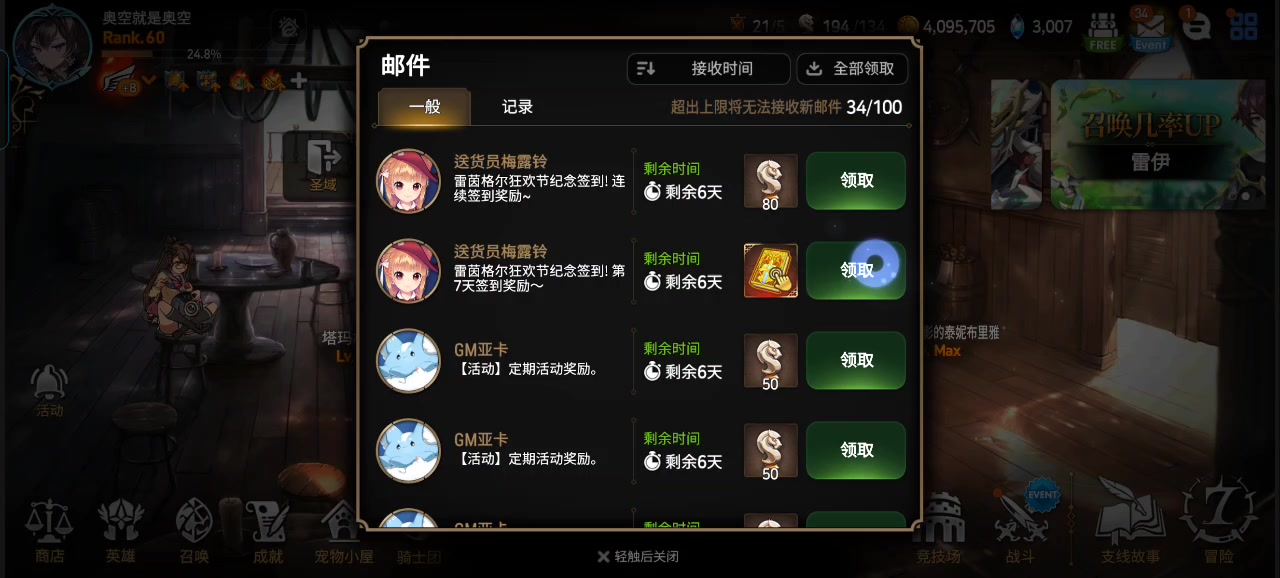The height and width of the screenshot is (578, 1280).
Task: Claim the 80 skystone reward mail
Action: pos(856,181)
